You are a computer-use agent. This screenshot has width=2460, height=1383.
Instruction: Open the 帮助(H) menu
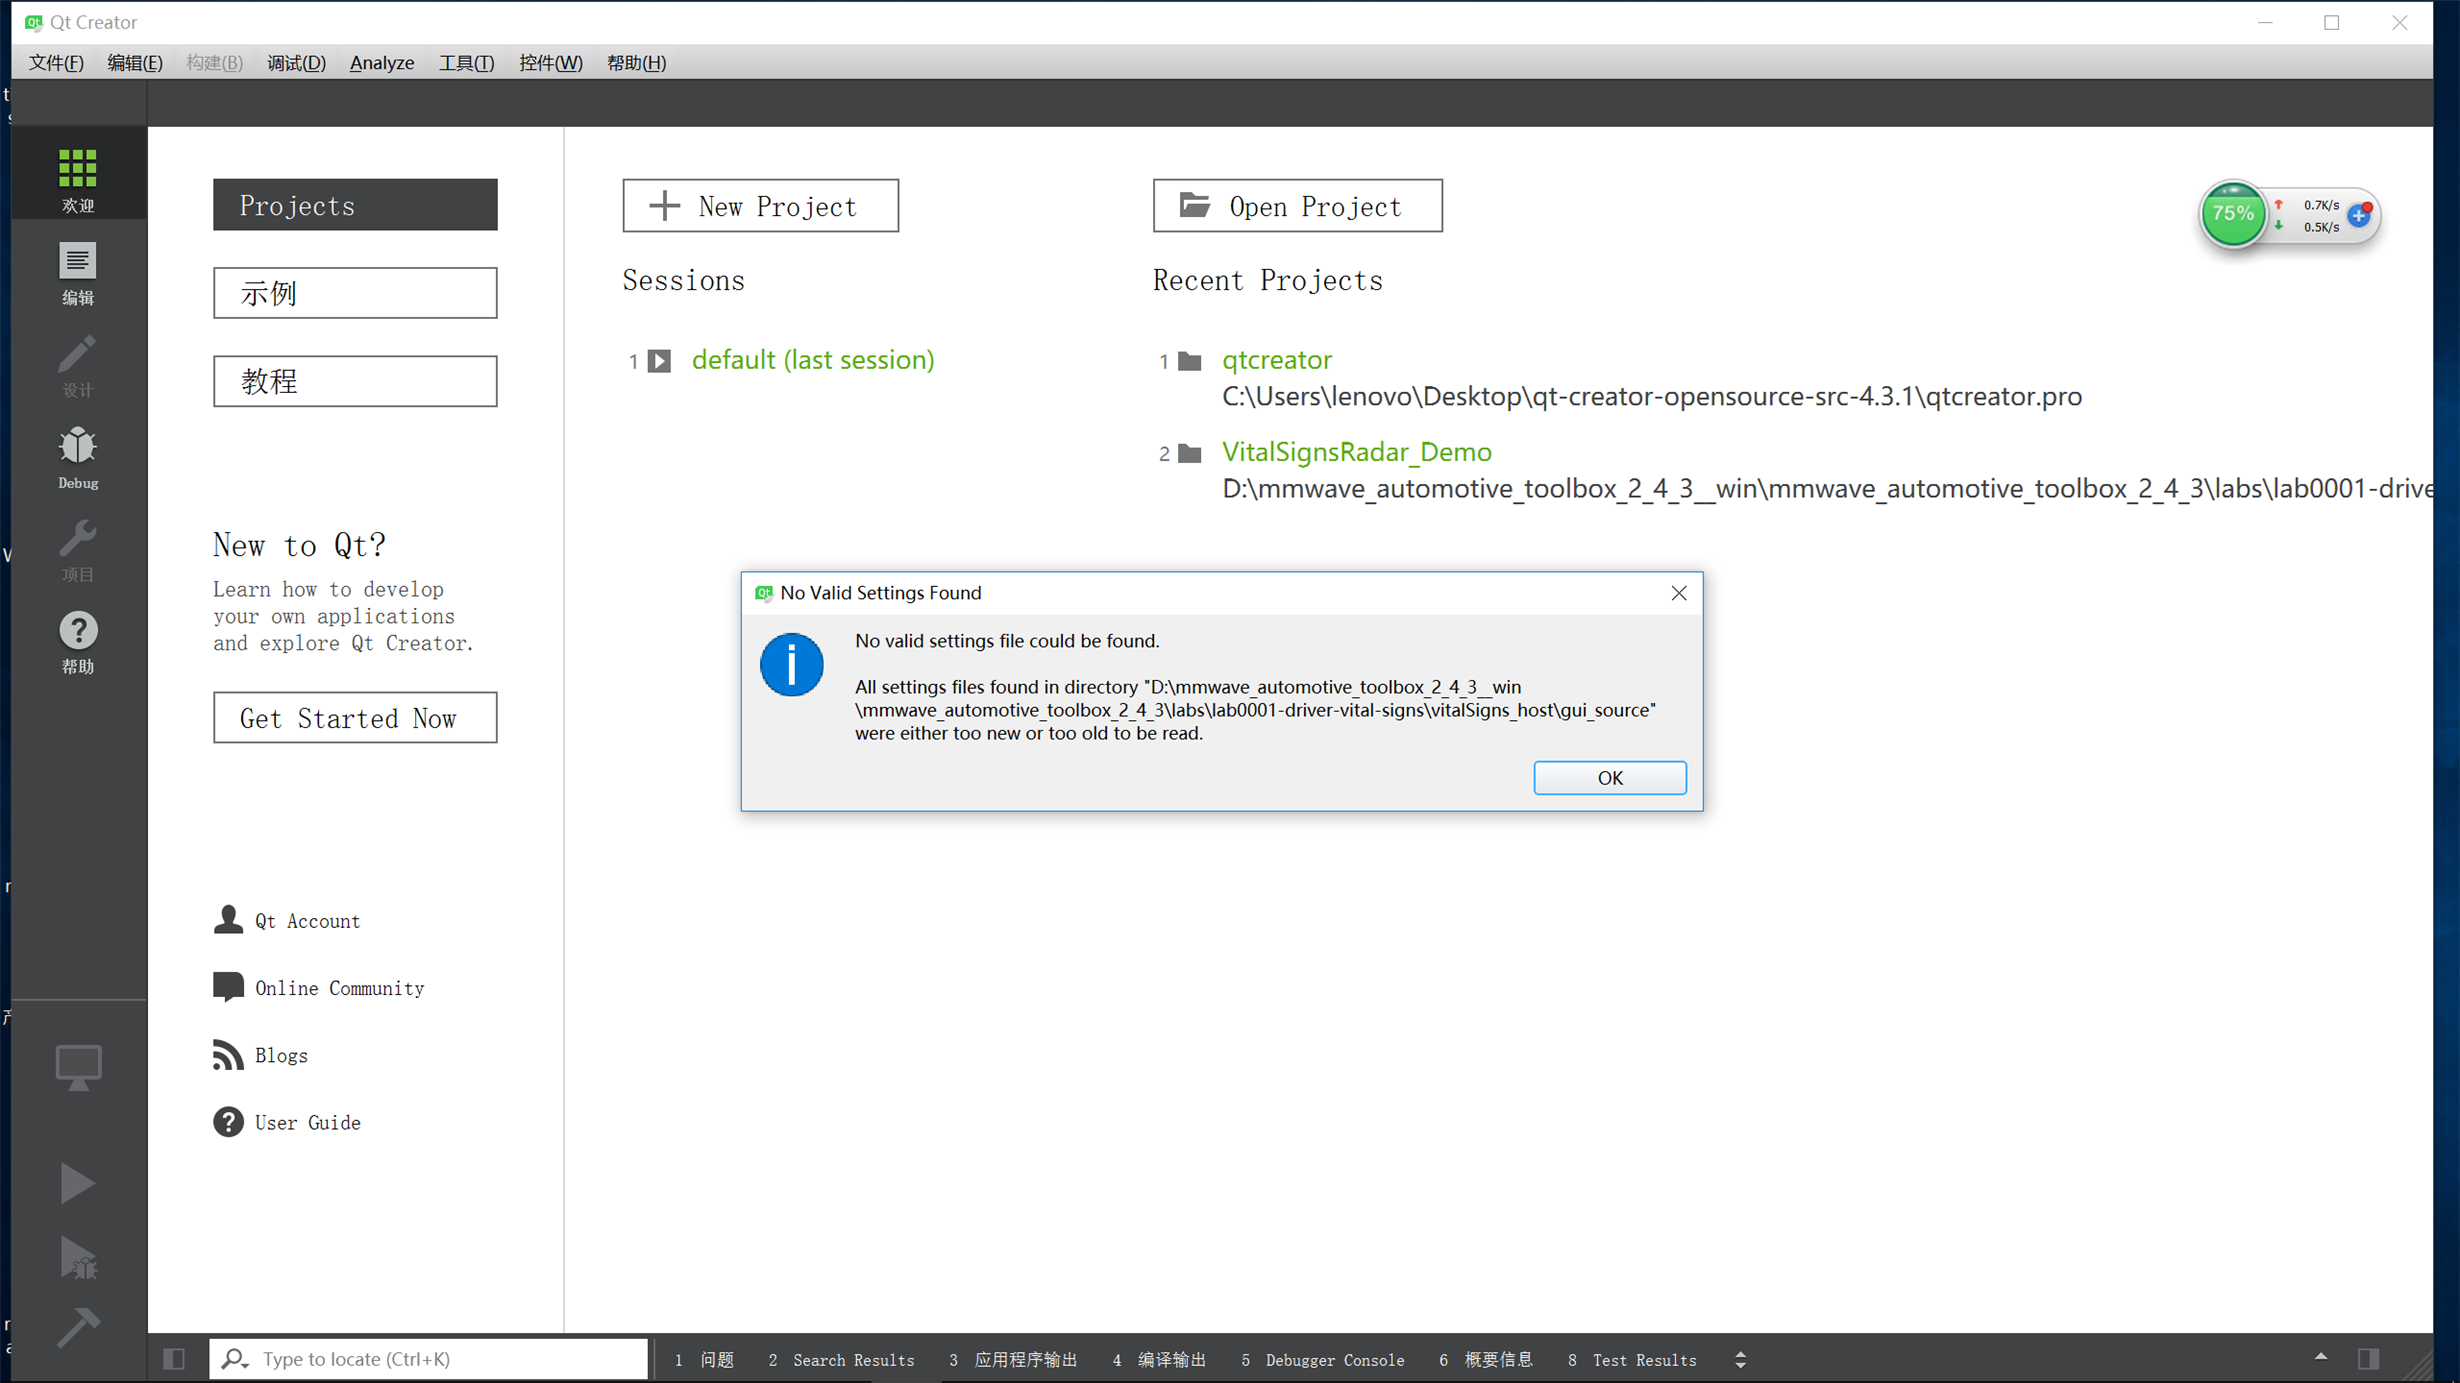click(x=636, y=62)
